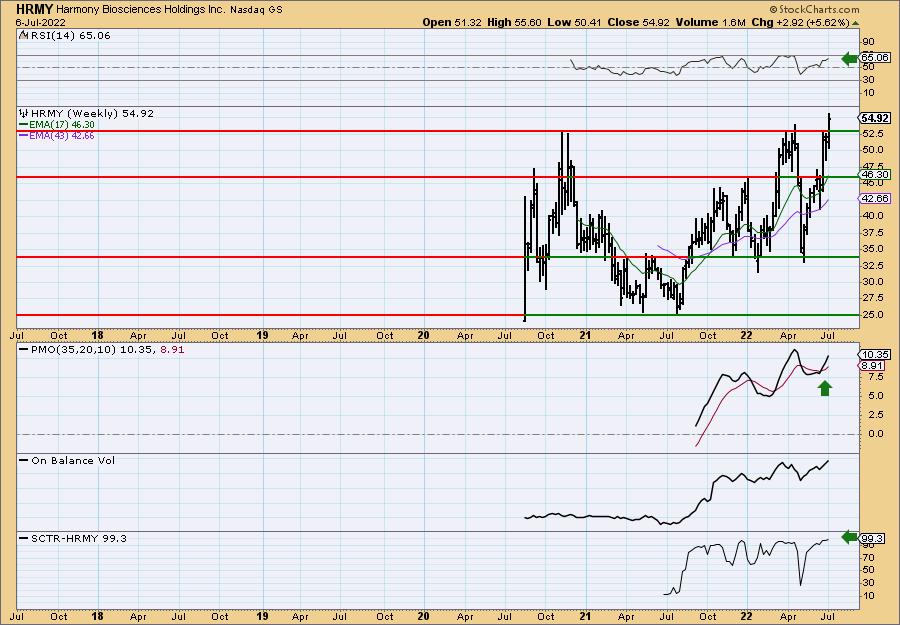
Task: Click the Harmony Biosciences Holdings Inc. company name
Action: click(x=141, y=10)
